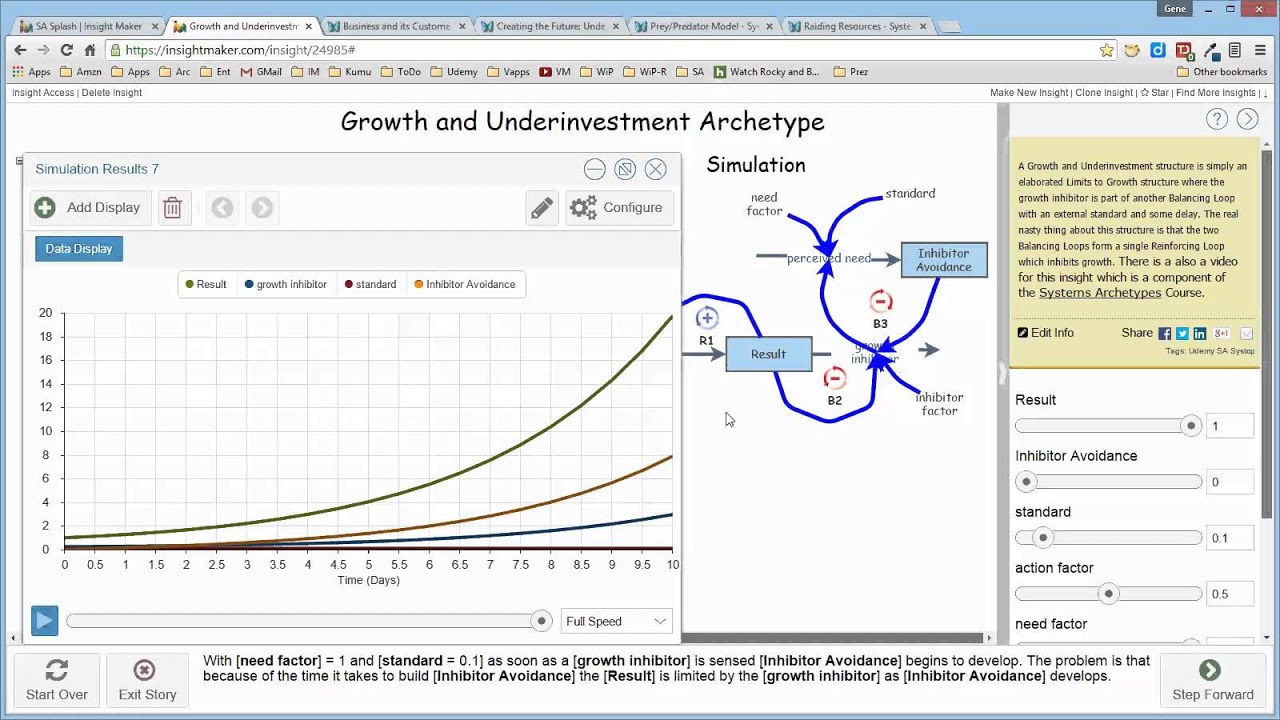This screenshot has height=720, width=1280.
Task: Share on LinkedIn icon
Action: (x=1199, y=333)
